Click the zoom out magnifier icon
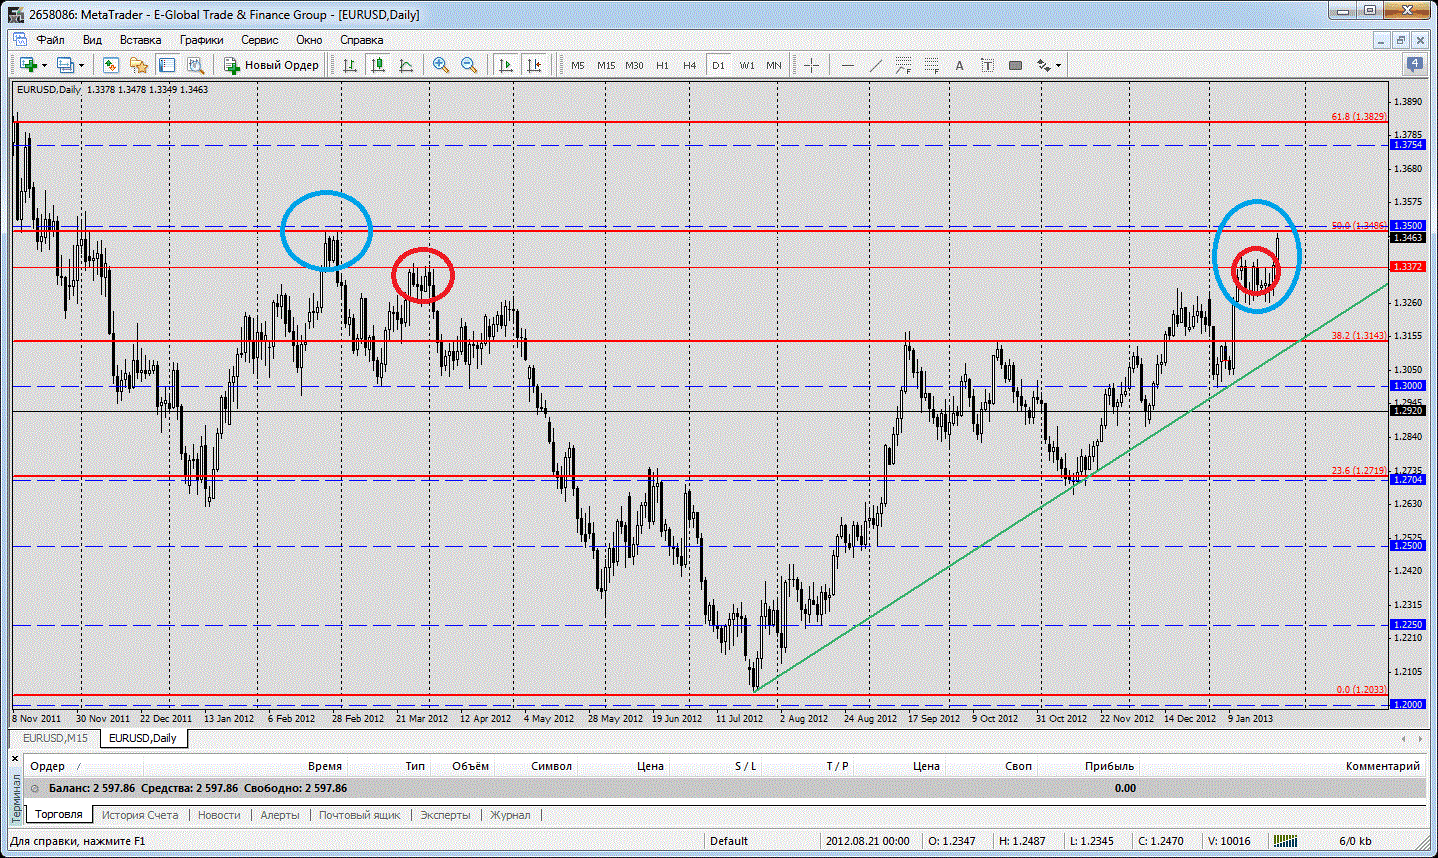Screen dimensions: 1438x858 468,65
